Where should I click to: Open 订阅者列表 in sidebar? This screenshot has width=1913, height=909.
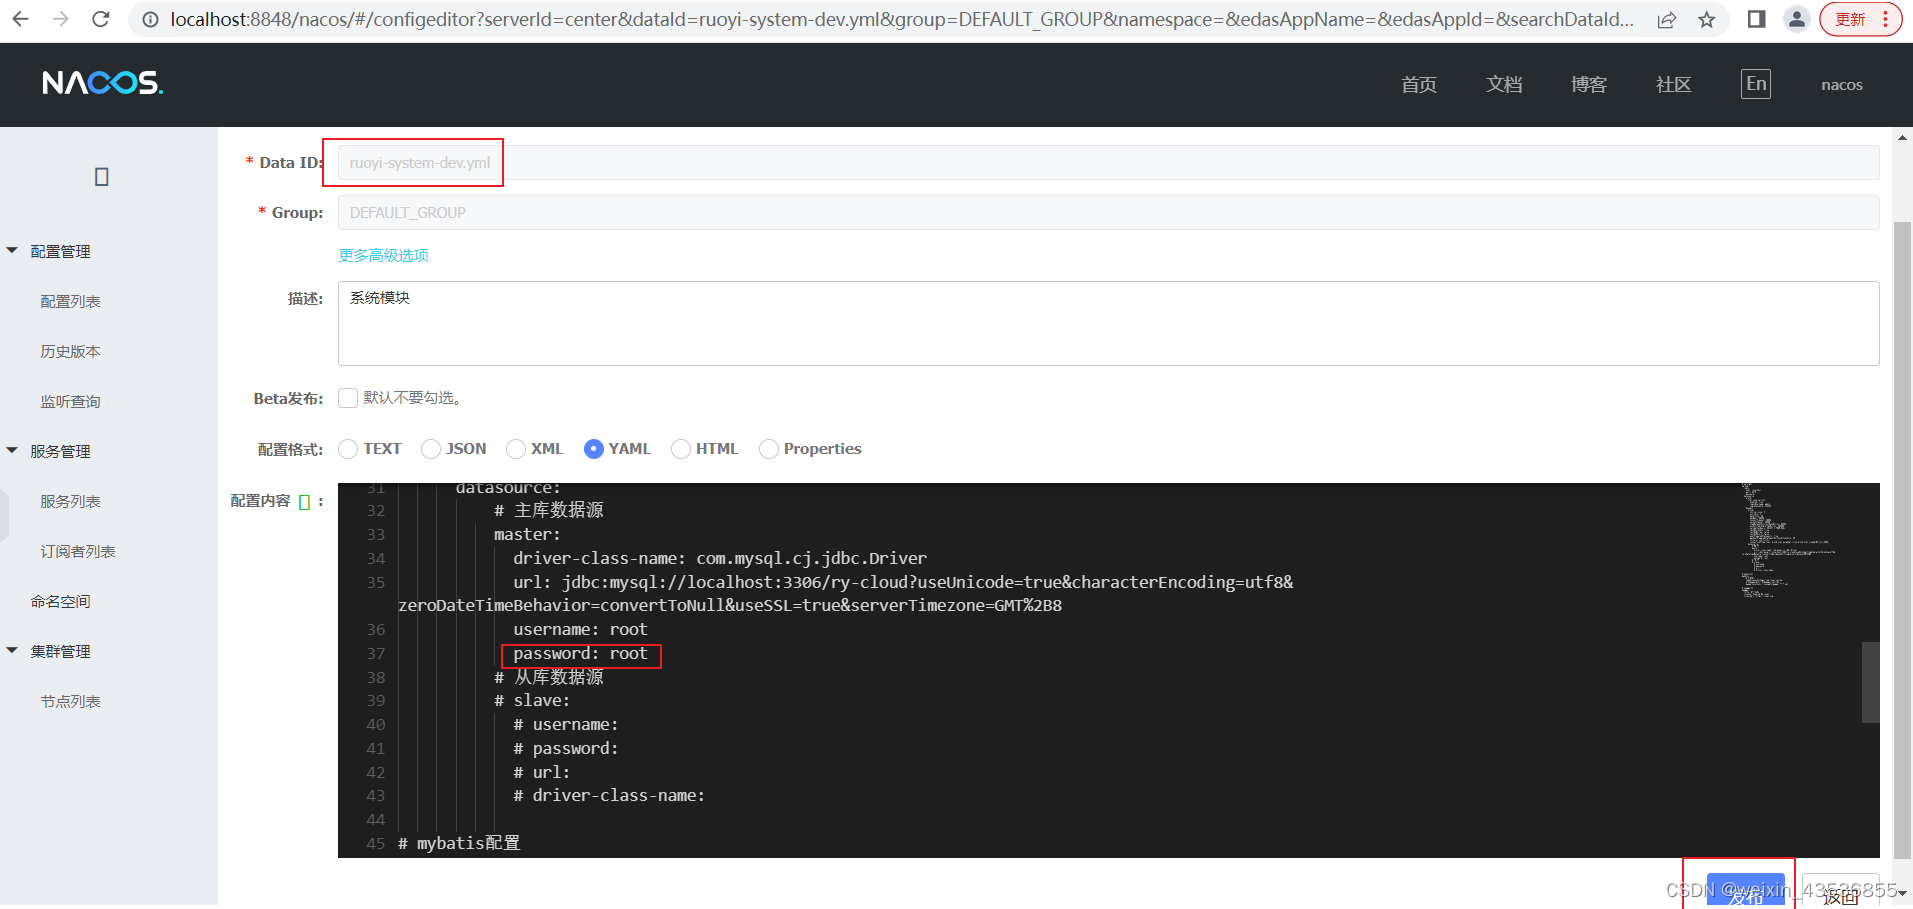[x=78, y=552]
